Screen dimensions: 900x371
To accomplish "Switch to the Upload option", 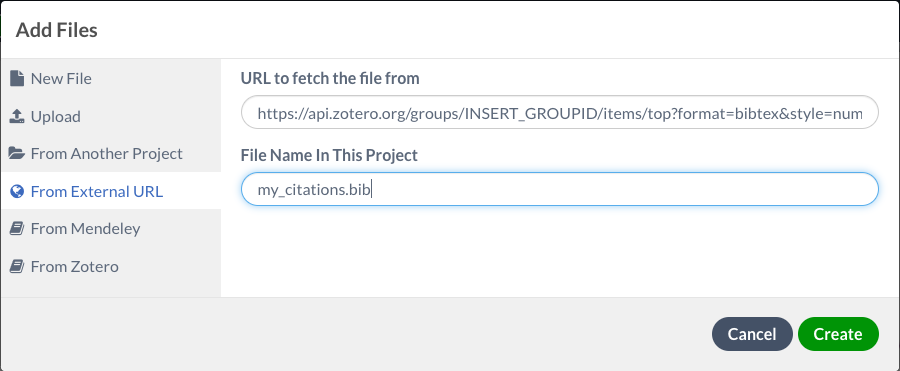I will [56, 117].
